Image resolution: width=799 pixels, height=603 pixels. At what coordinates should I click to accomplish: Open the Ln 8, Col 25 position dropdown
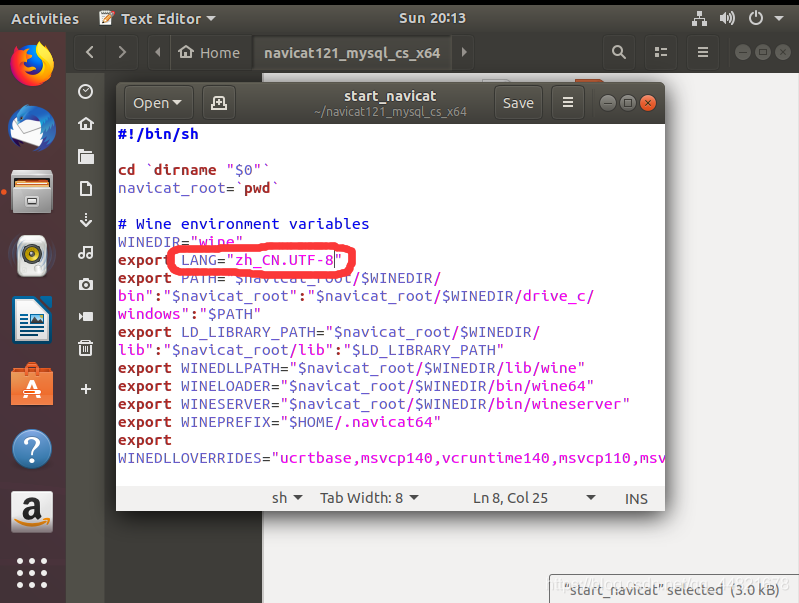534,498
